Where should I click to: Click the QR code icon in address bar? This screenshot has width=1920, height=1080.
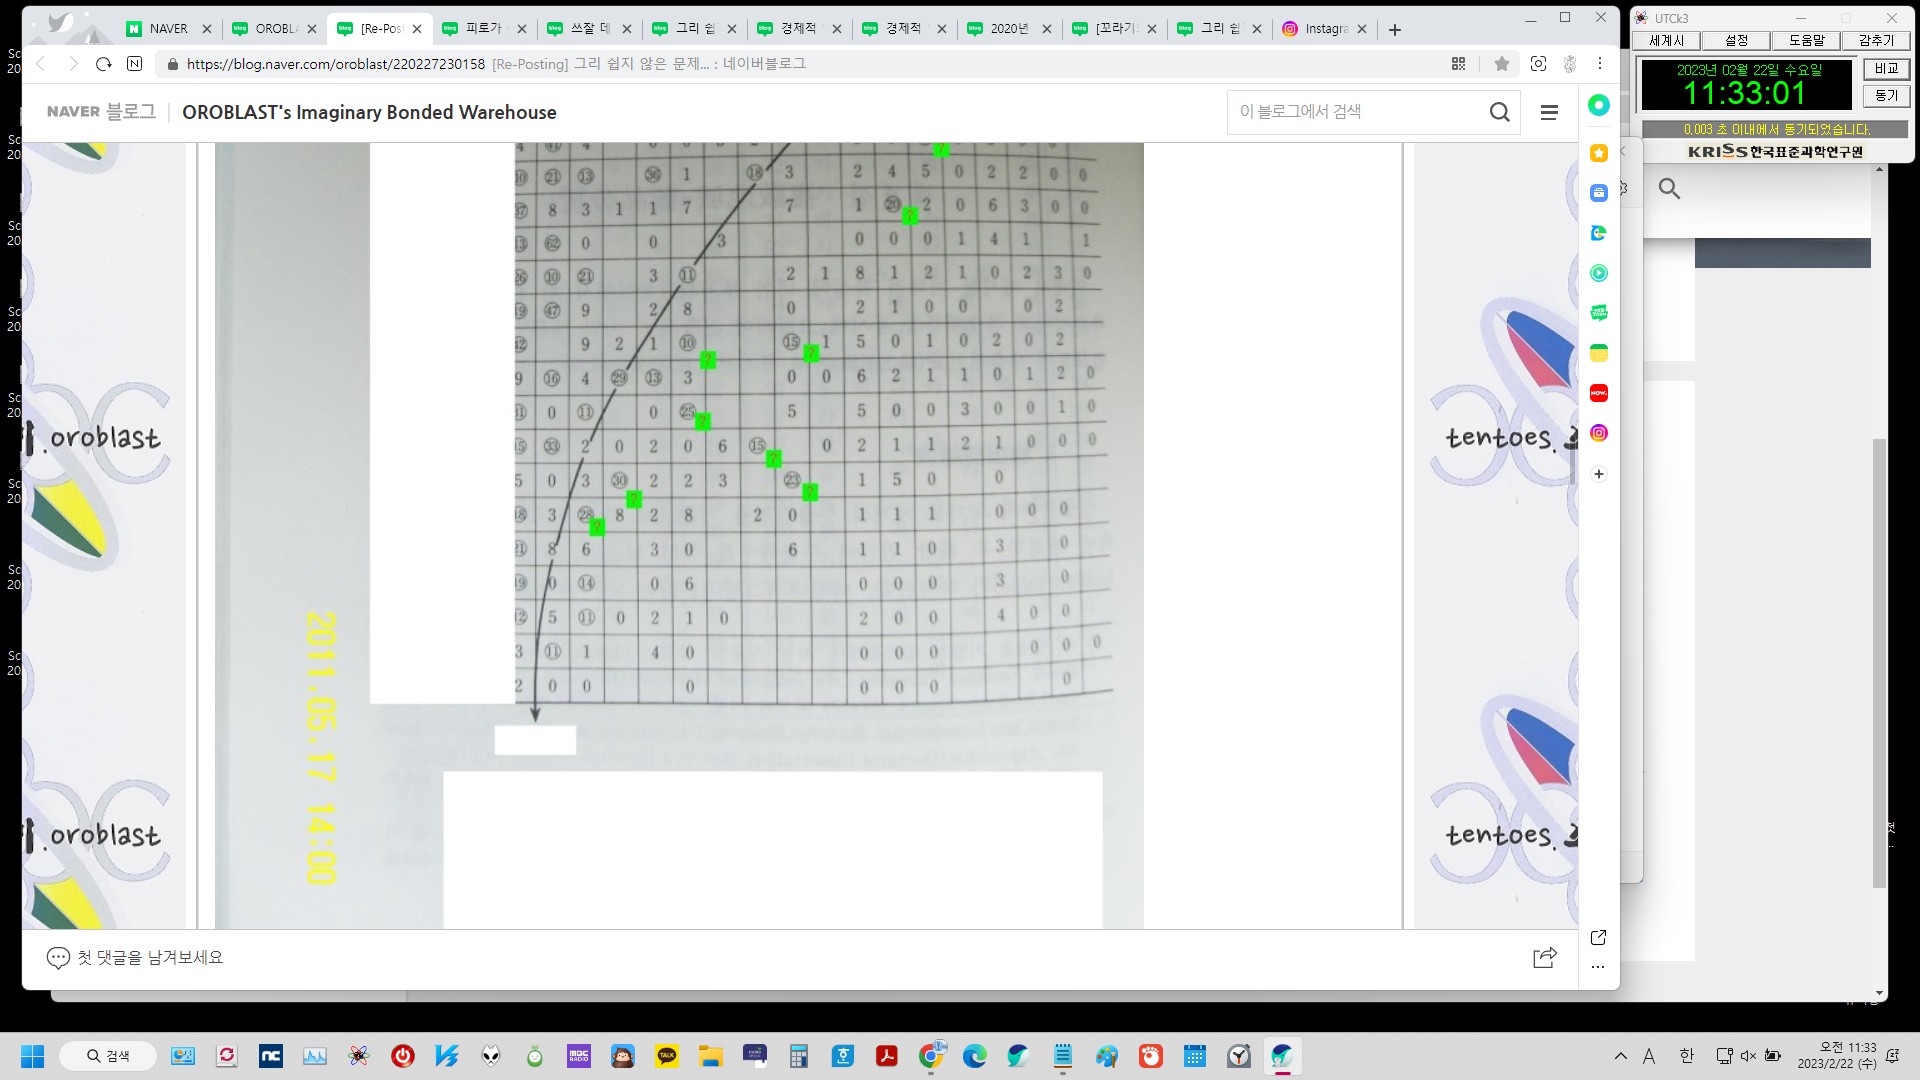click(1458, 64)
